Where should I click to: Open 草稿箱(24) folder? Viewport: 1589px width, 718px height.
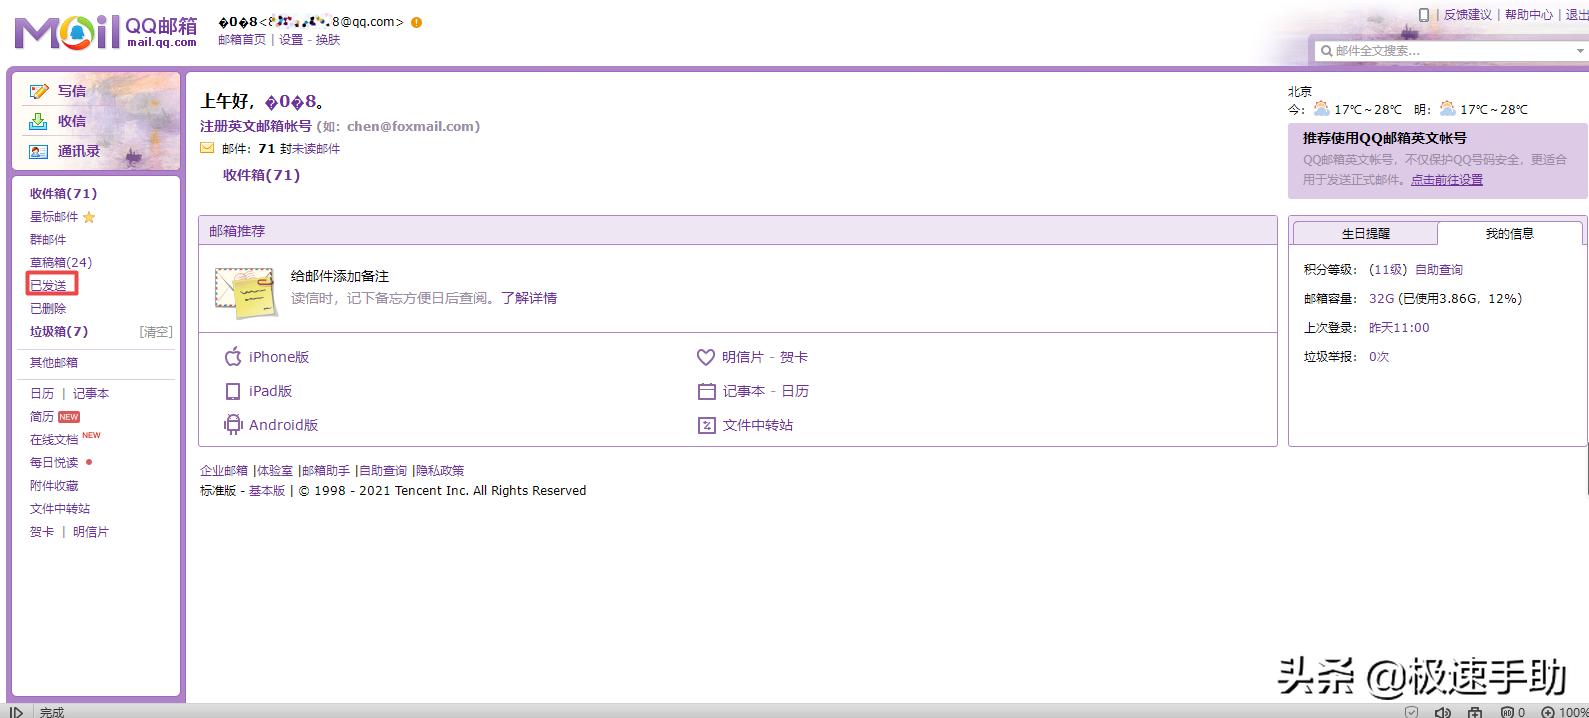coord(61,263)
